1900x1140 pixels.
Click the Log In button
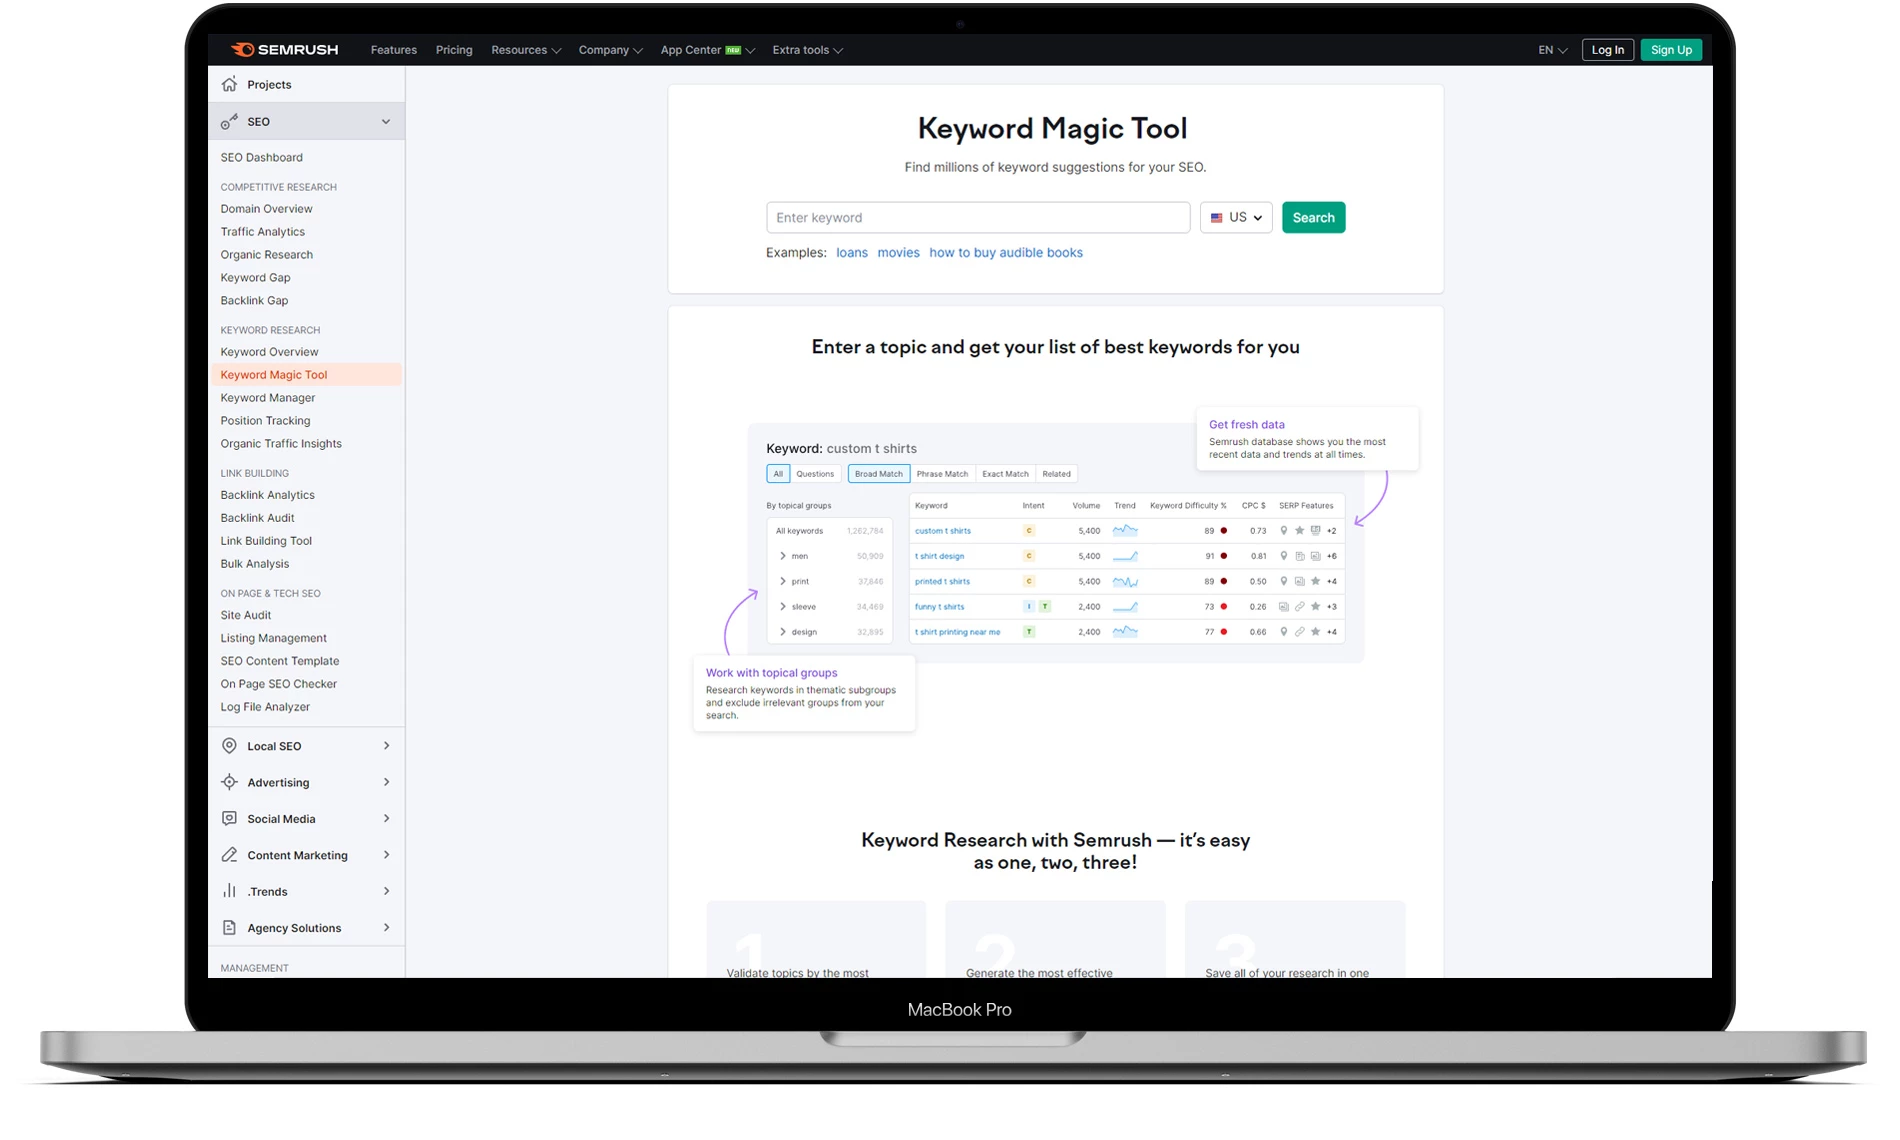[1608, 50]
